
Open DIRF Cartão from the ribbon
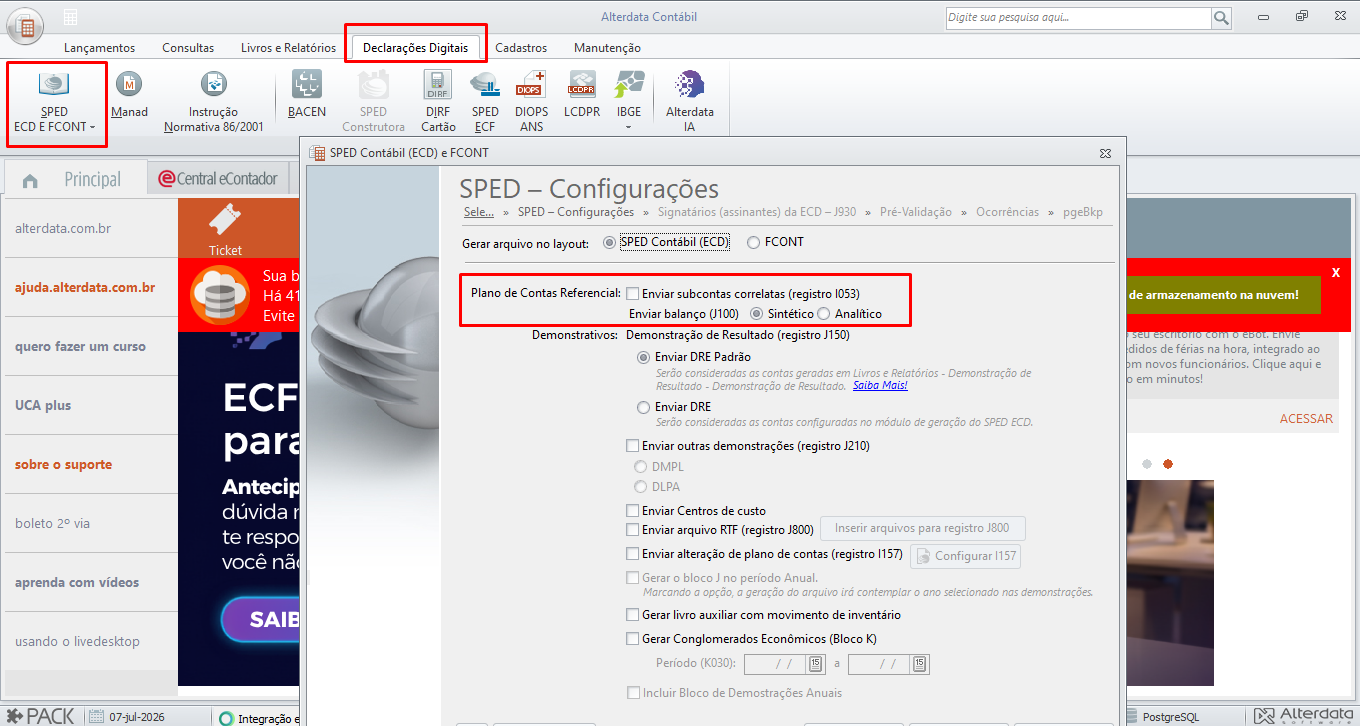tap(438, 102)
